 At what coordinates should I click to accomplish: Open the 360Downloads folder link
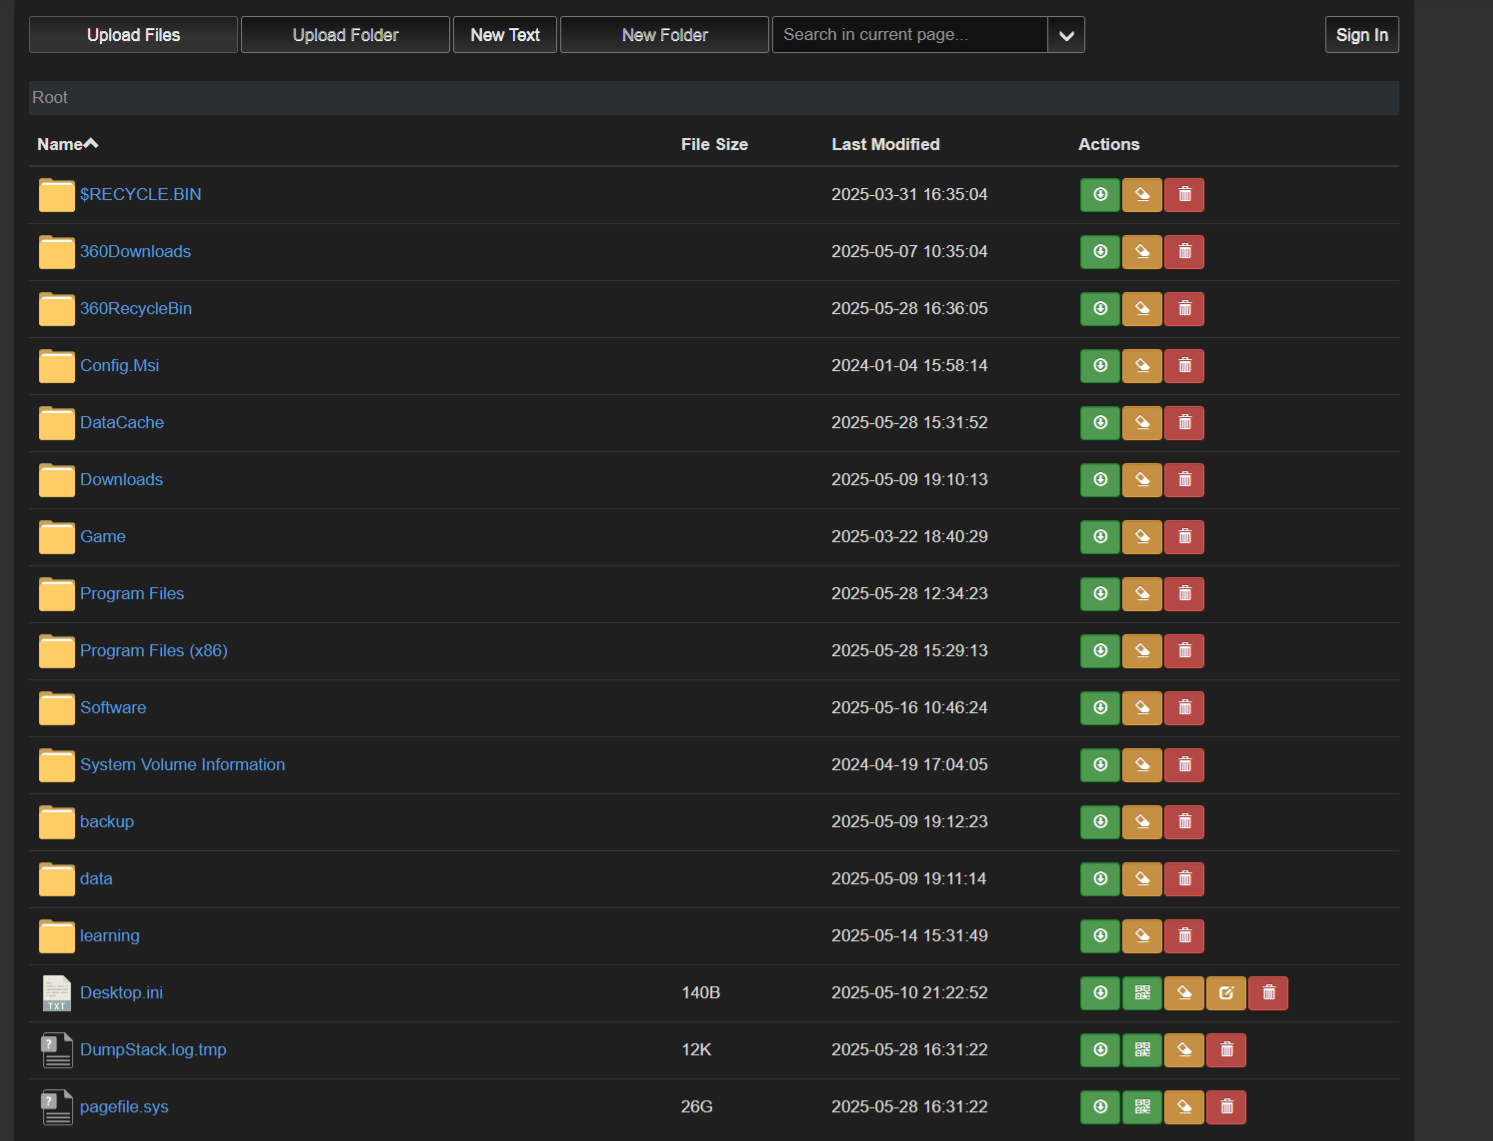(135, 252)
